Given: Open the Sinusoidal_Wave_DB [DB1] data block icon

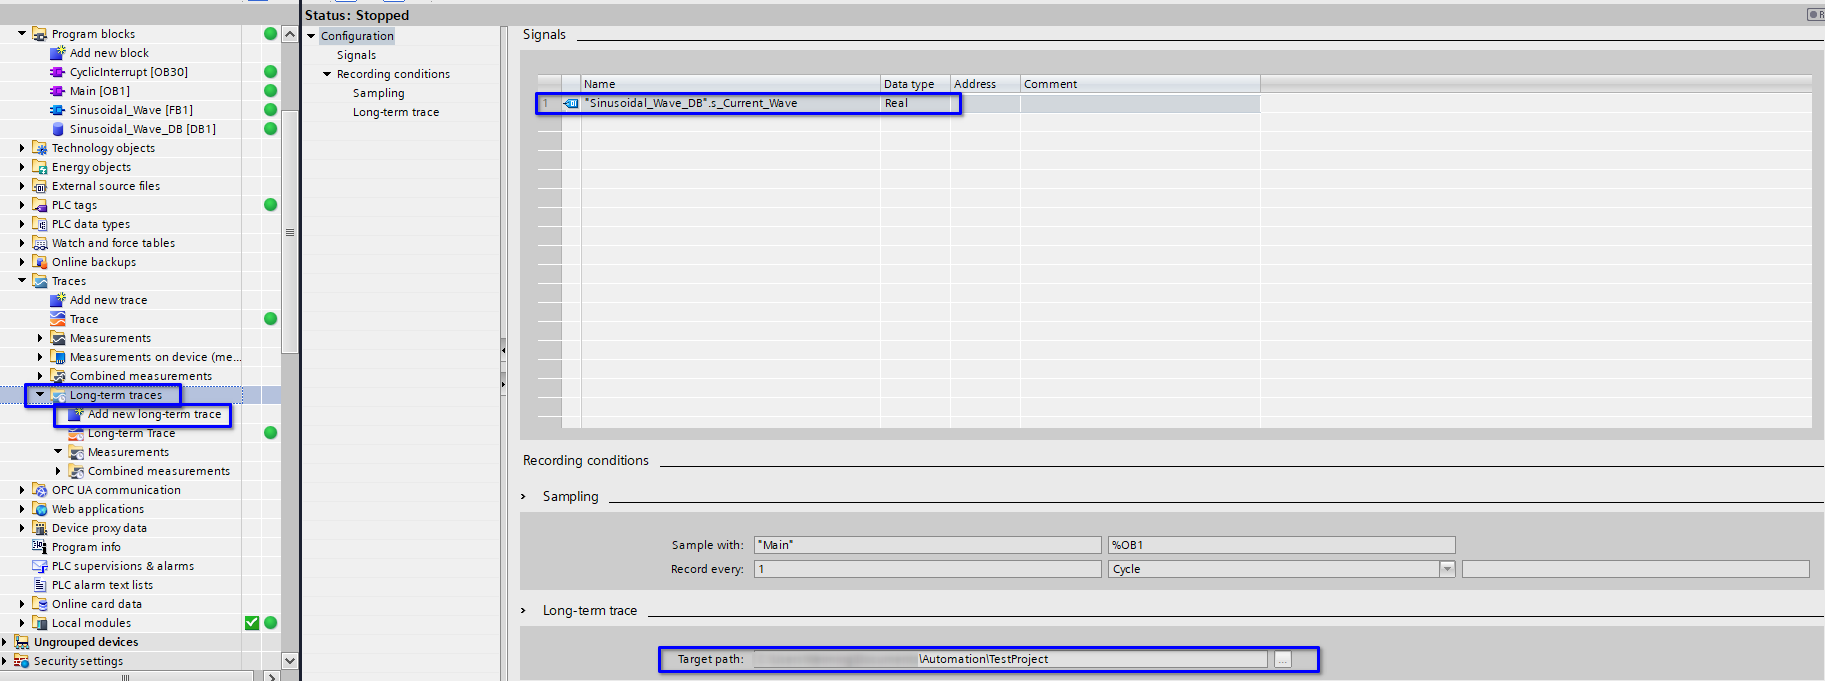Looking at the screenshot, I should tap(58, 129).
